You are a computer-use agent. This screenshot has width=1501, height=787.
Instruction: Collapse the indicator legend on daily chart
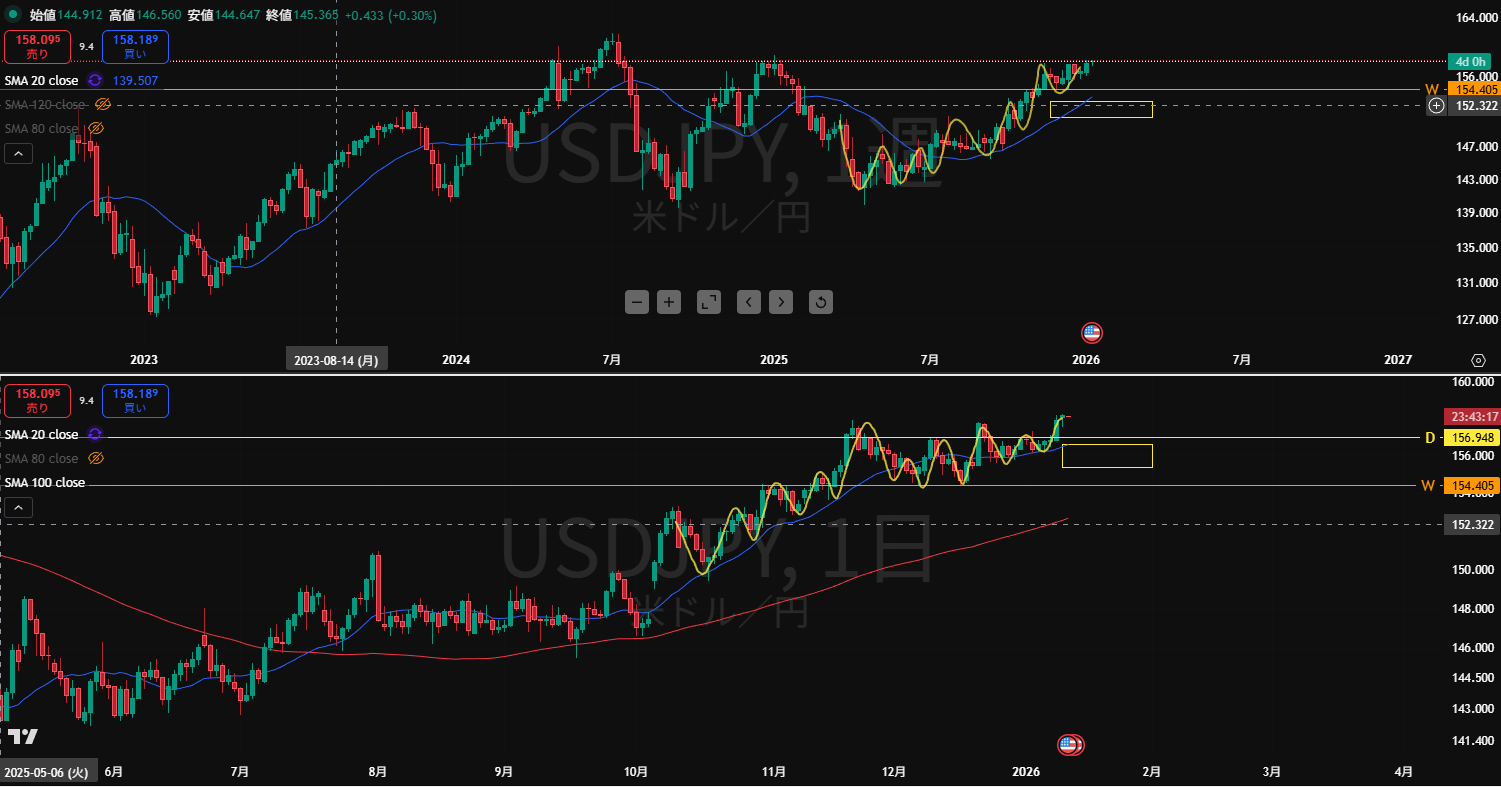[17, 508]
